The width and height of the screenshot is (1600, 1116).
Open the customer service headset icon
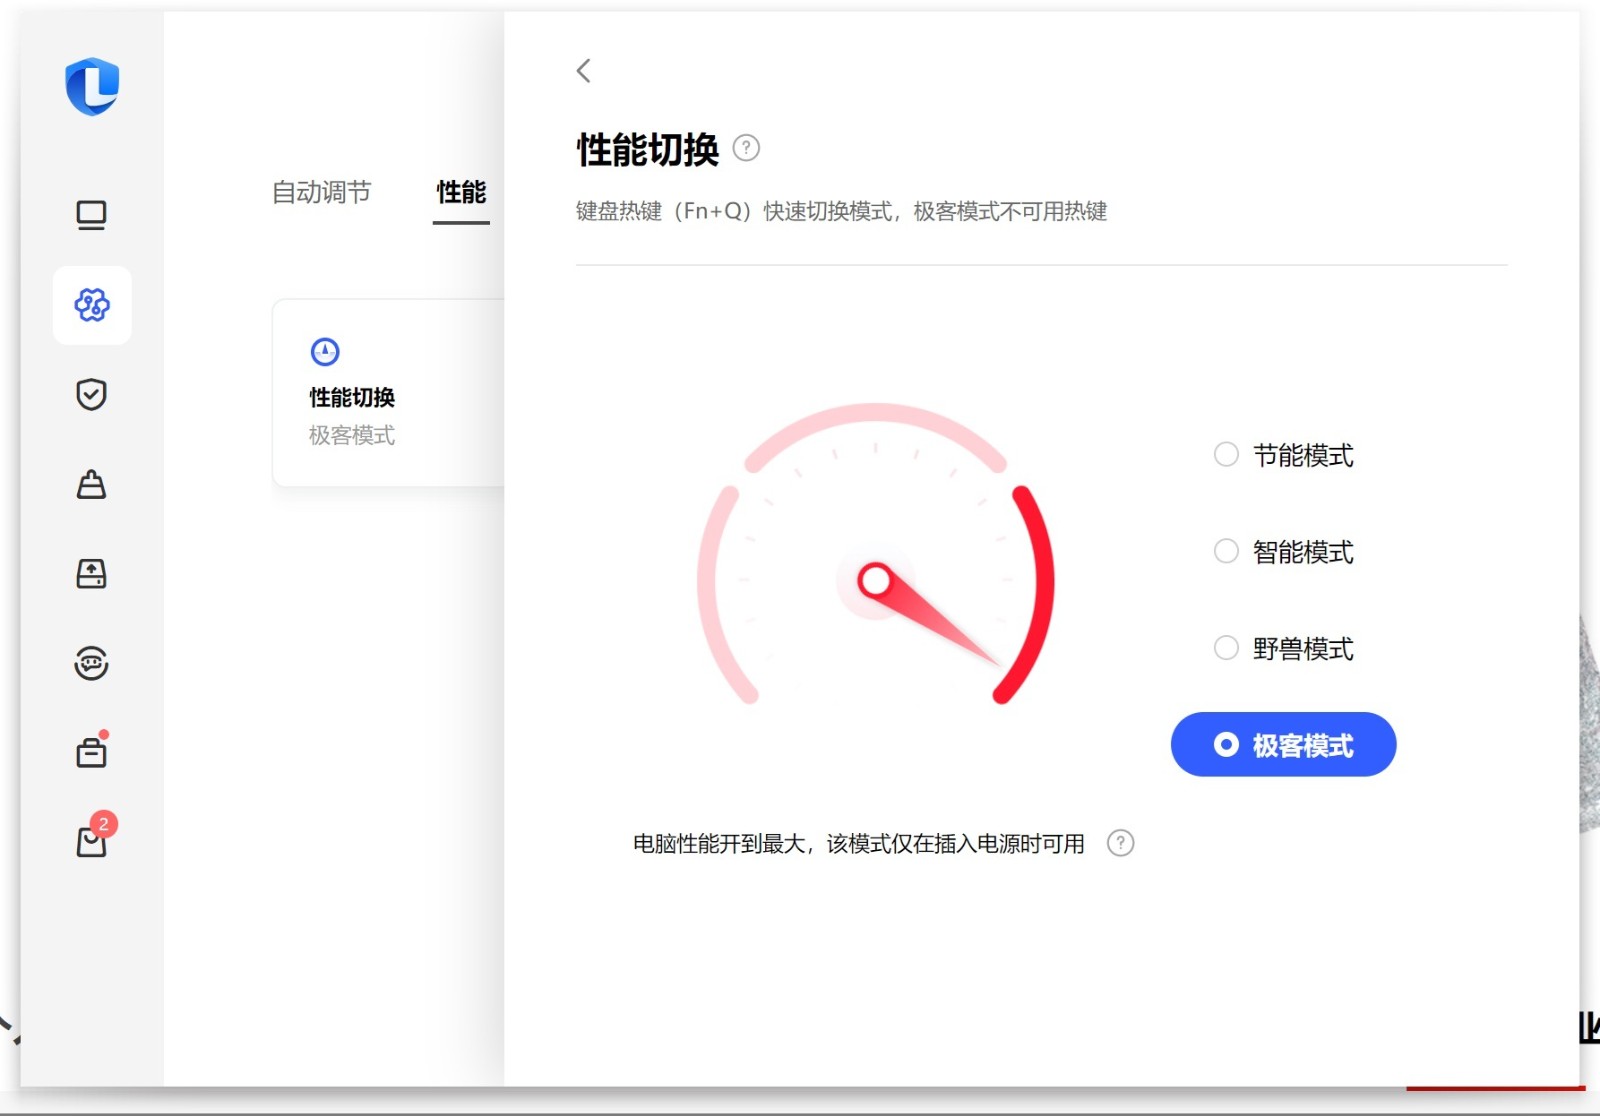pos(92,663)
